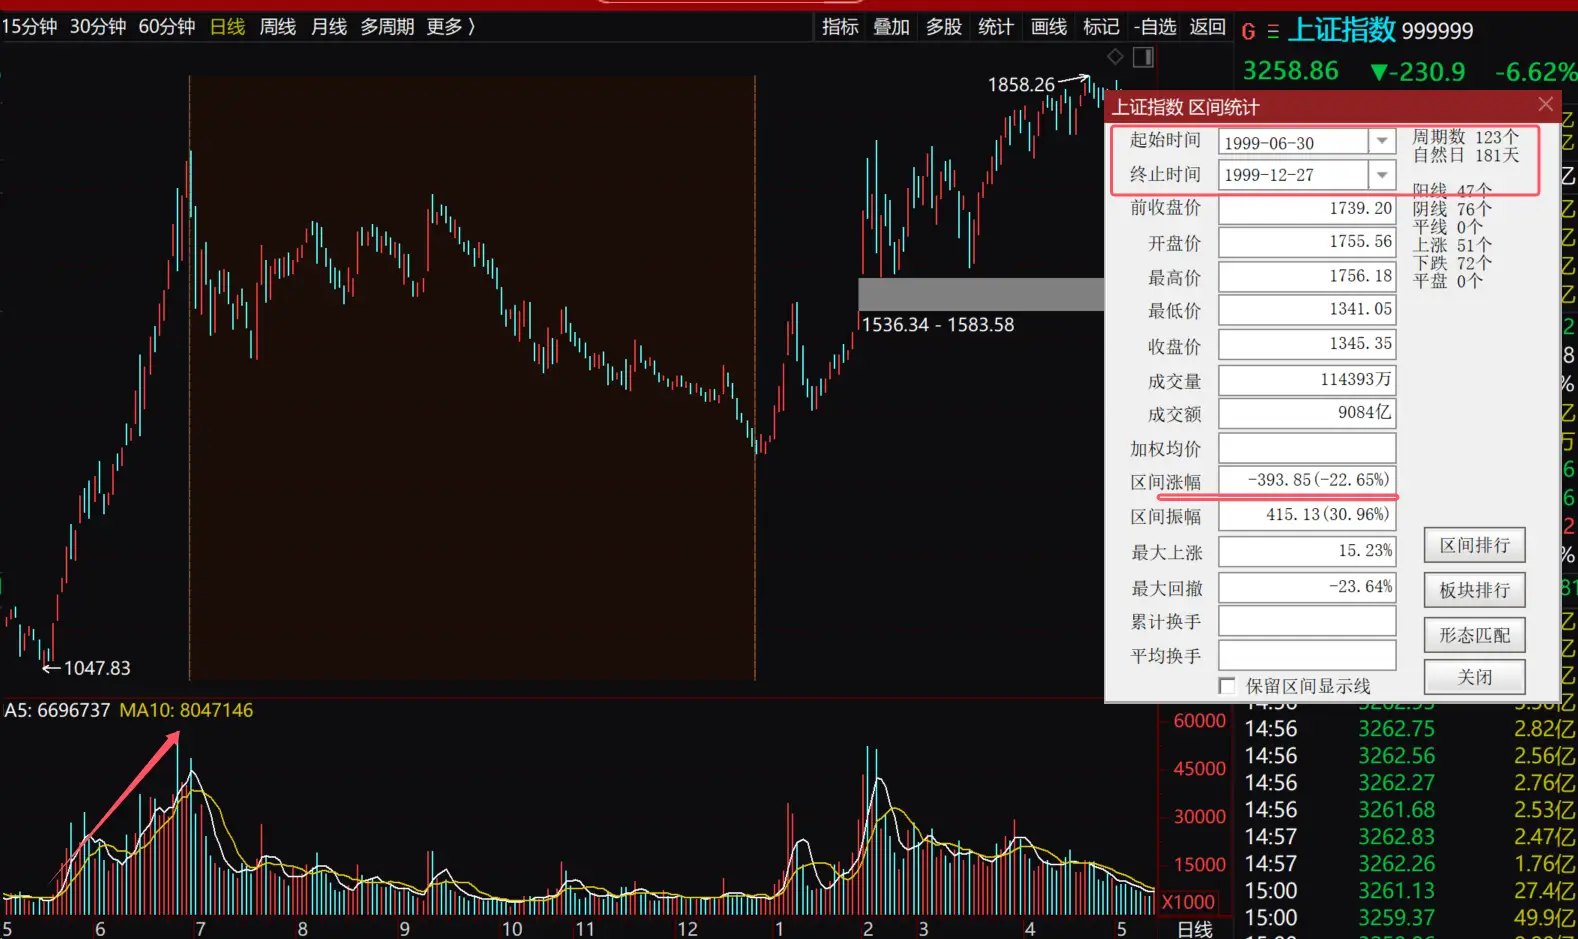Switch chart to 30分钟 period
The image size is (1578, 939).
(98, 27)
